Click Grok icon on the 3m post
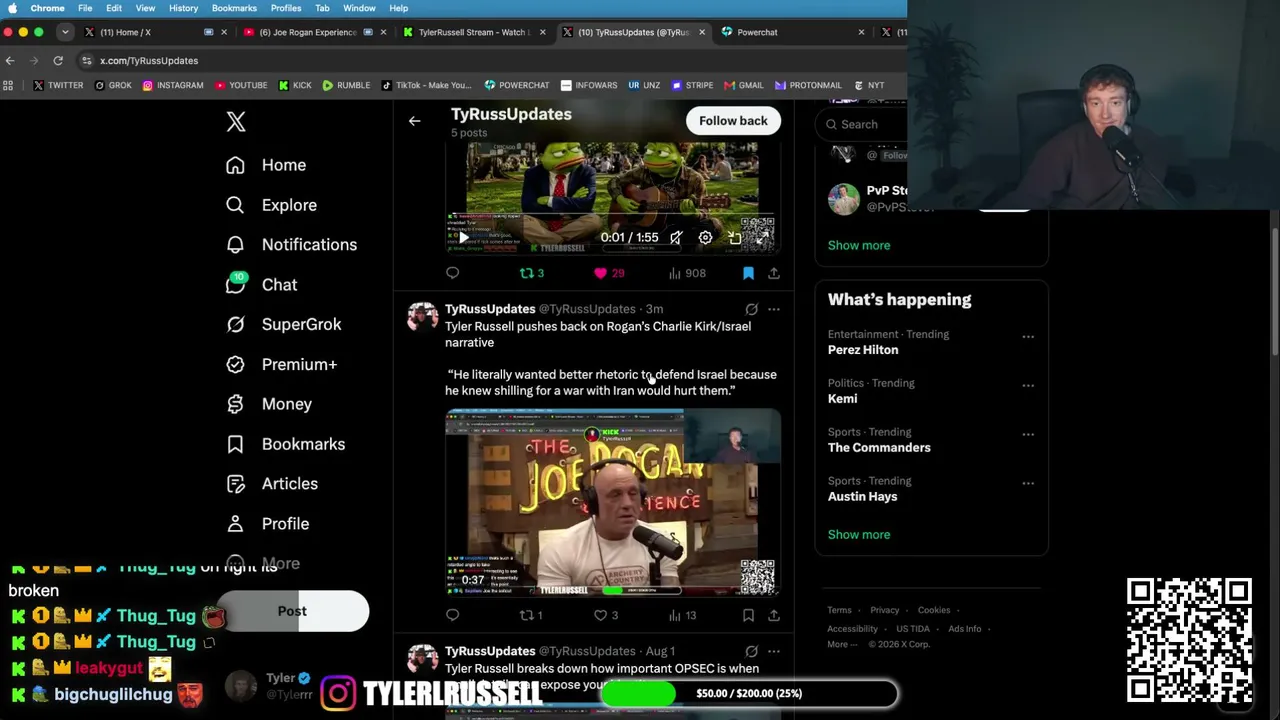The height and width of the screenshot is (720, 1280). click(x=751, y=310)
